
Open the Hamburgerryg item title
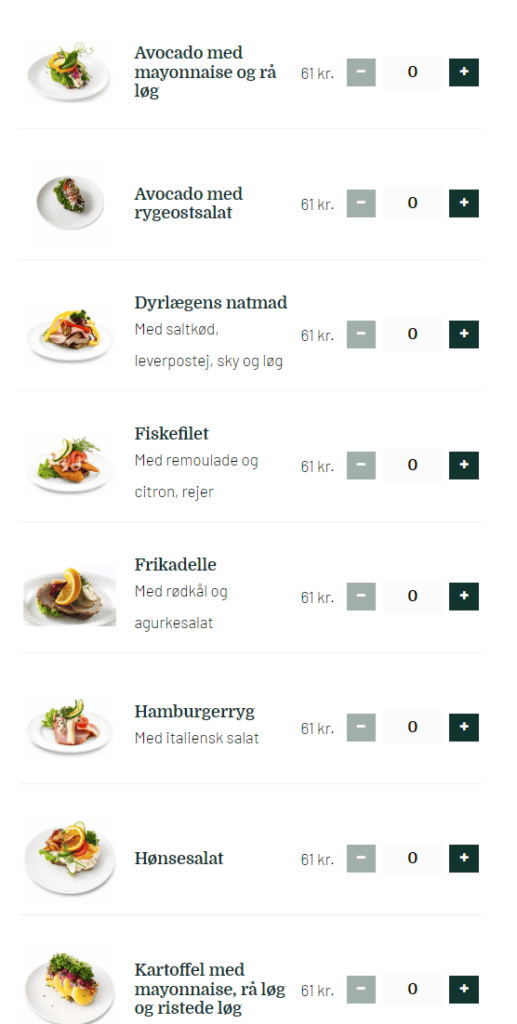[x=195, y=711]
